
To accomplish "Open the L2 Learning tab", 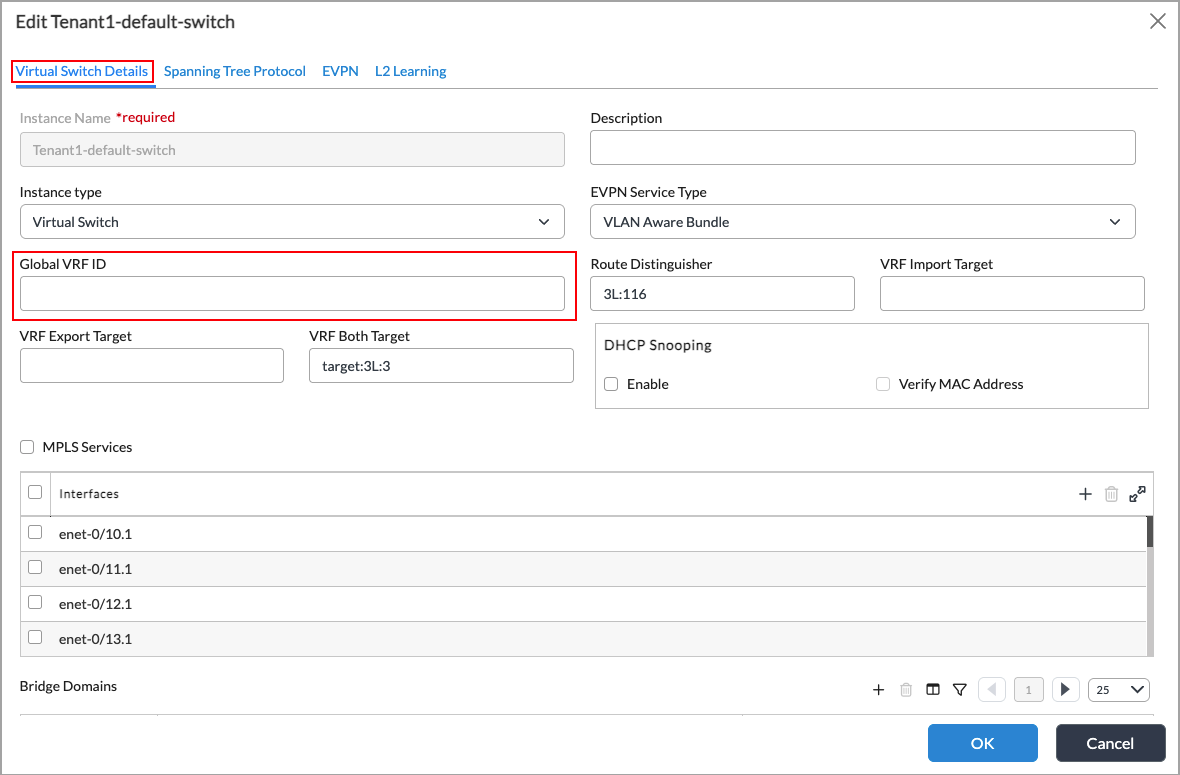I will (x=410, y=71).
